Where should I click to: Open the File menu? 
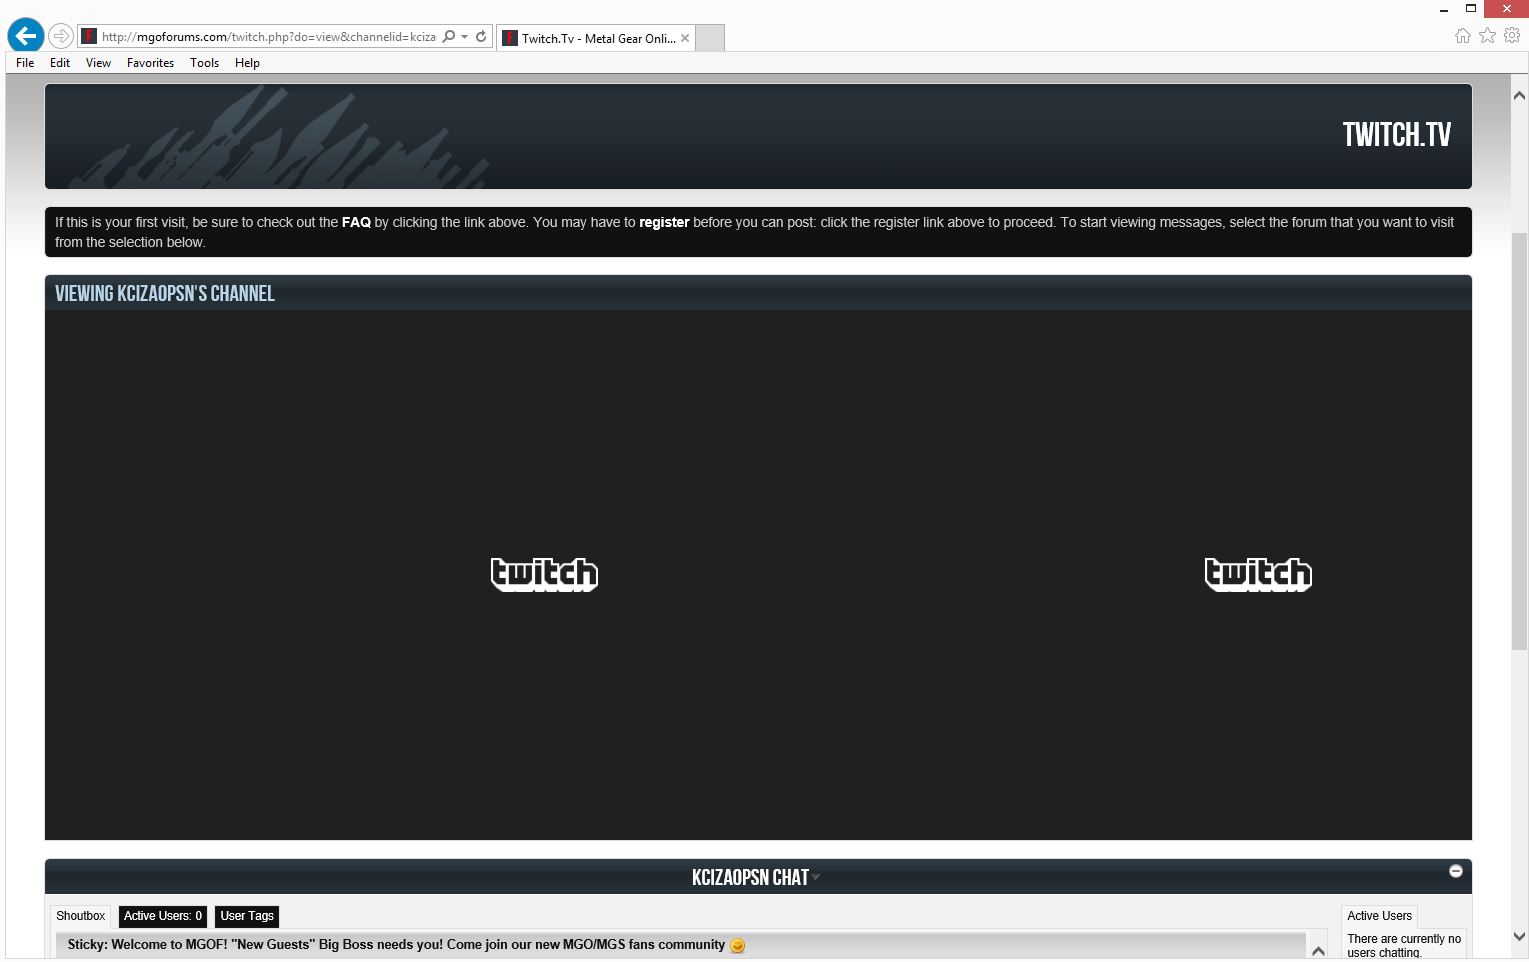25,62
